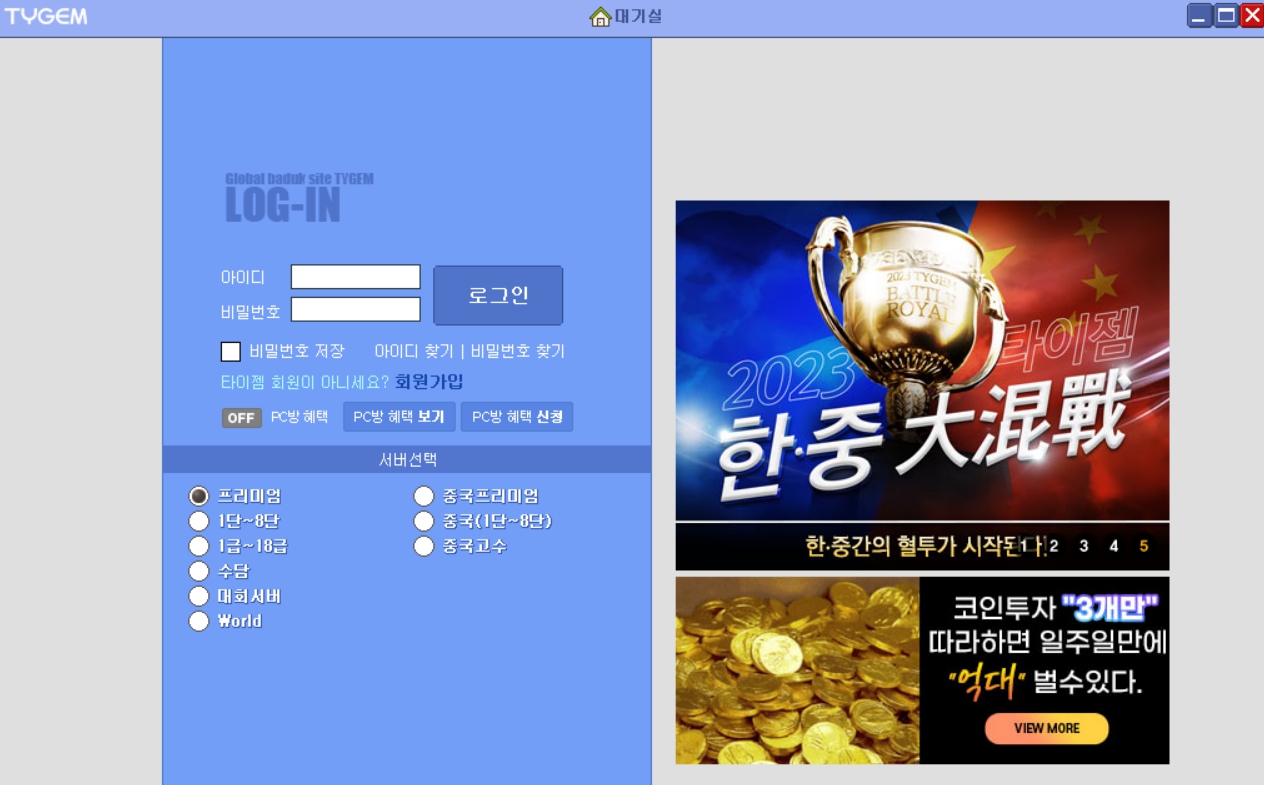Viewport: 1264px width, 785px height.
Task: Click the 대기실 title text
Action: [638, 16]
